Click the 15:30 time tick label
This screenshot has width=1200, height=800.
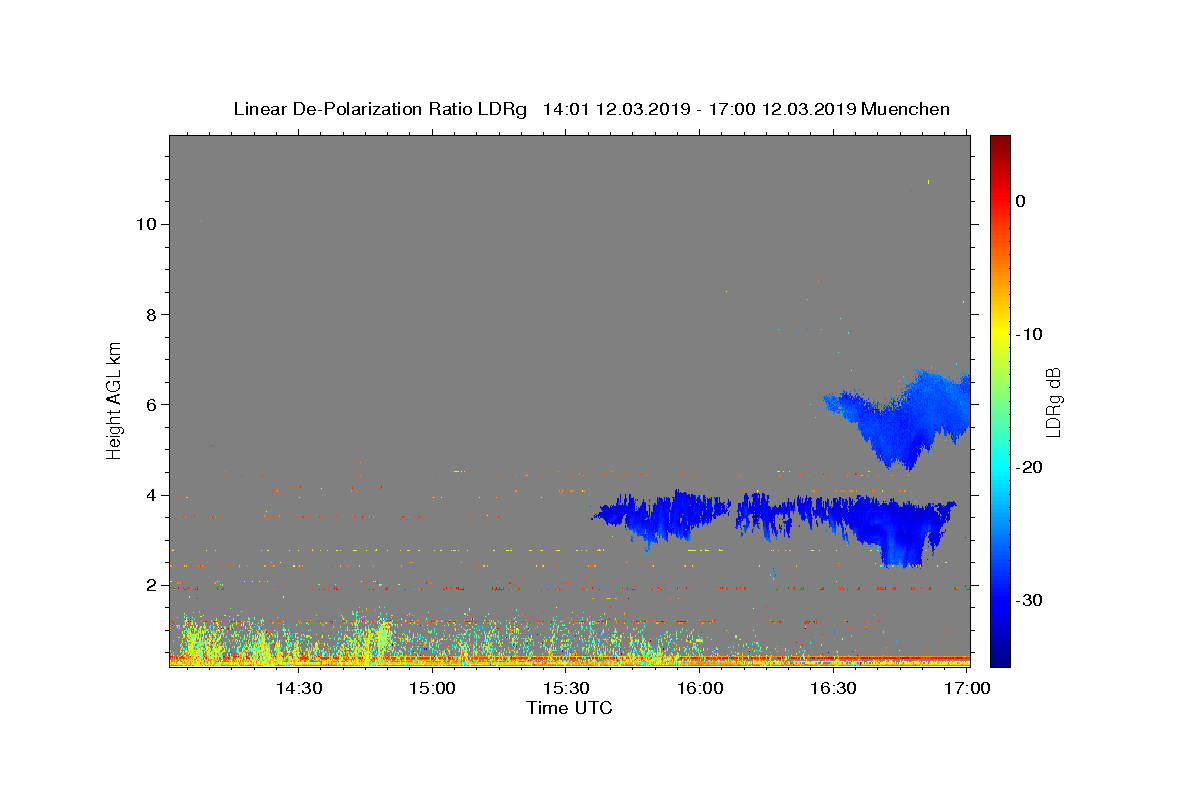pyautogui.click(x=566, y=689)
